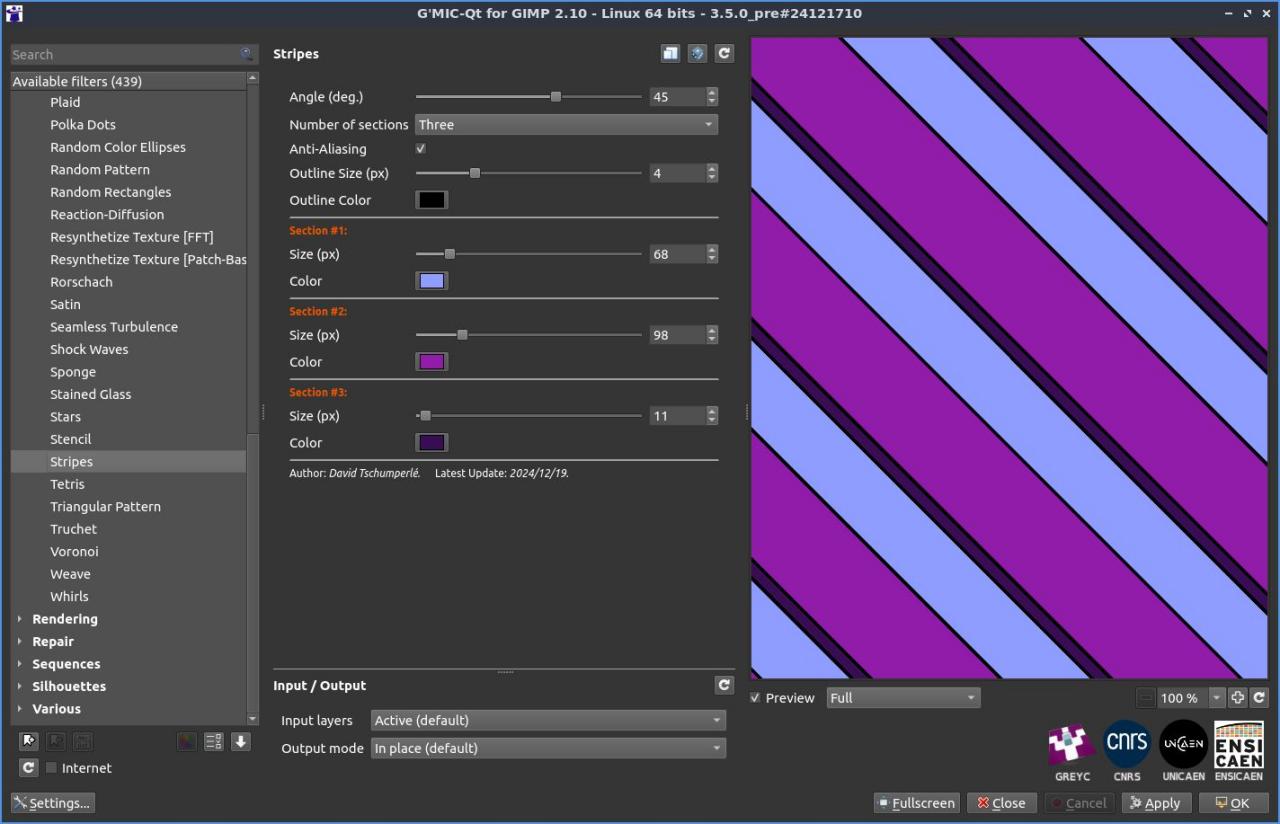This screenshot has width=1280, height=824.
Task: Click the Fullscreen button
Action: 916,803
